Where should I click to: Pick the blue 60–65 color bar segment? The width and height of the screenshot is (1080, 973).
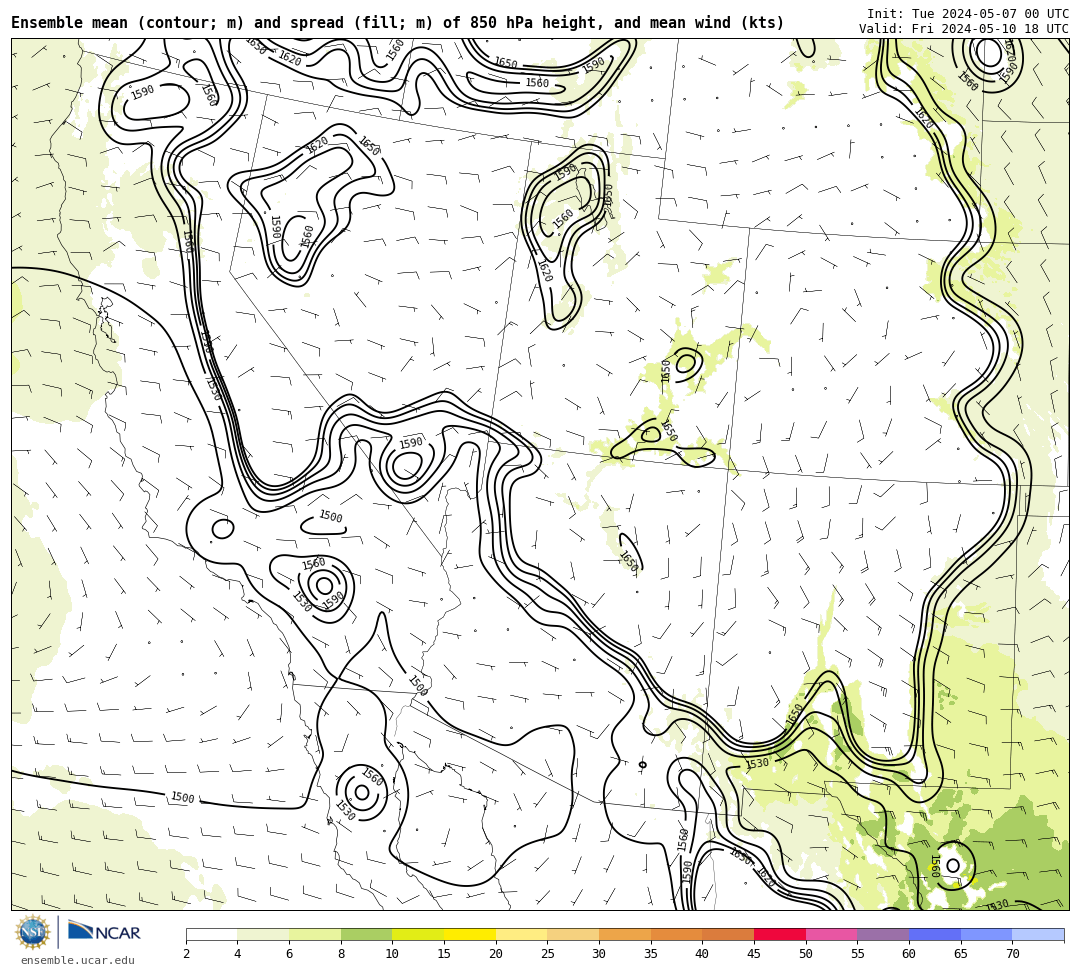point(935,934)
